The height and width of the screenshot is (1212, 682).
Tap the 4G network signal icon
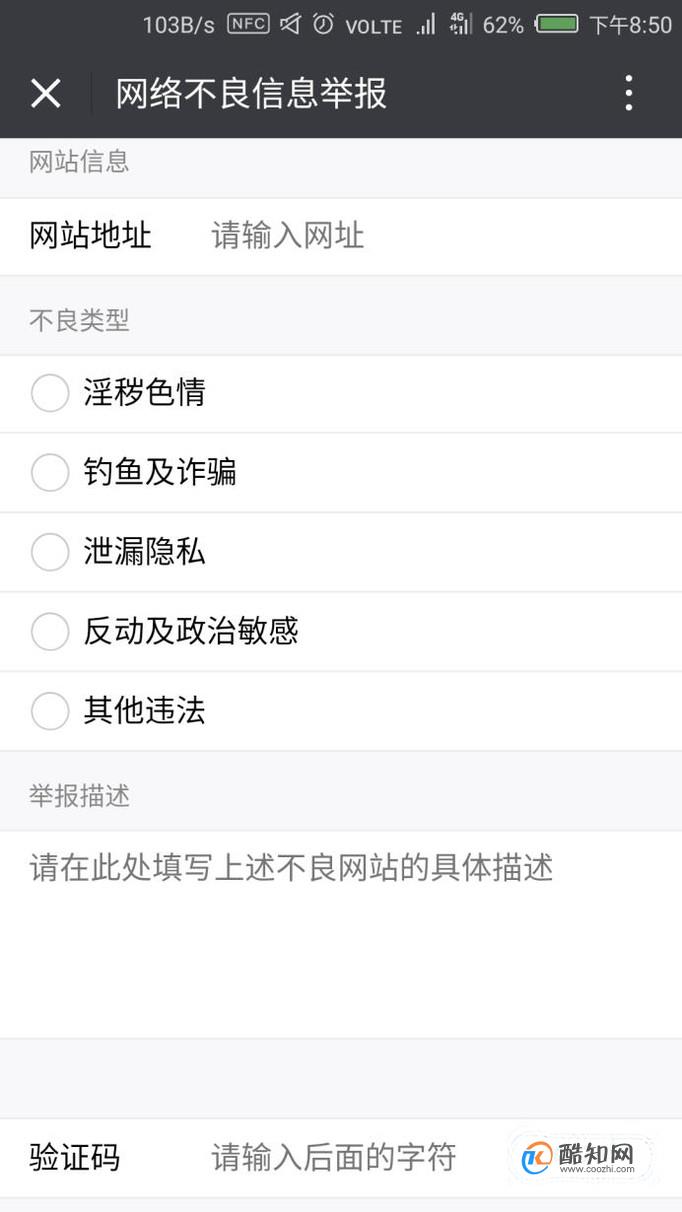pos(460,24)
